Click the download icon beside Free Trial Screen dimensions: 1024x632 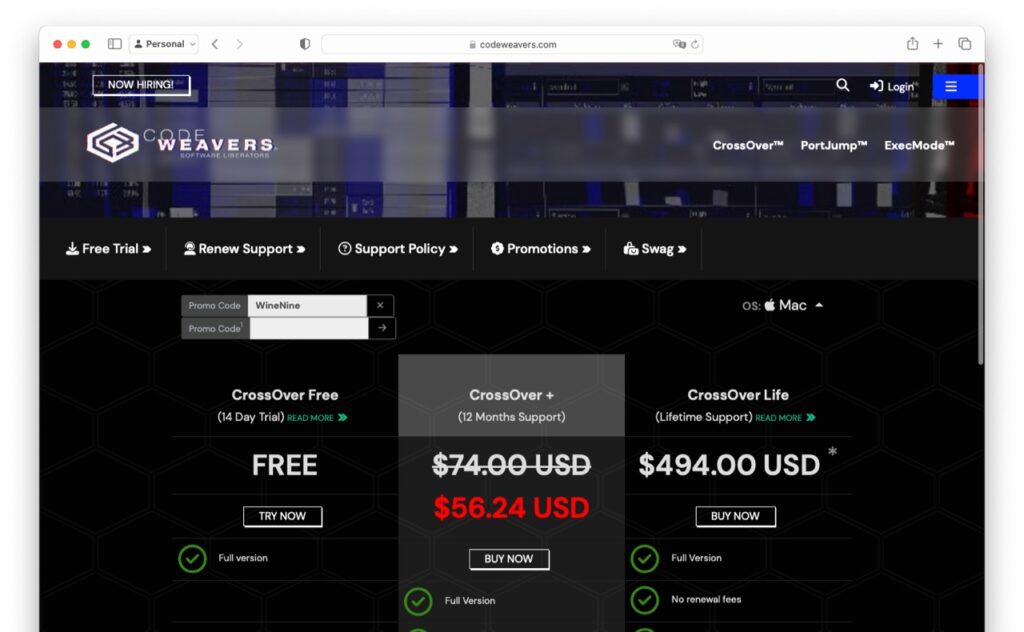click(70, 248)
